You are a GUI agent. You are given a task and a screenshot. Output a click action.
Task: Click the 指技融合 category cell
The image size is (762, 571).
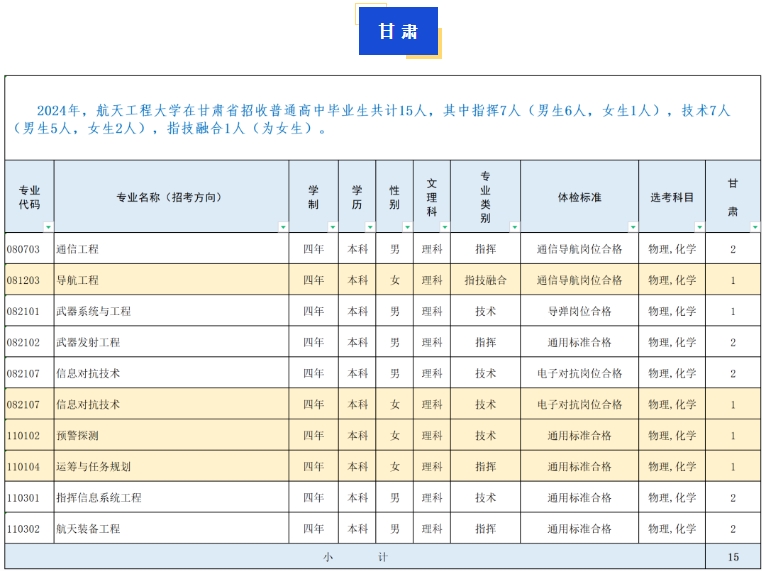click(485, 280)
